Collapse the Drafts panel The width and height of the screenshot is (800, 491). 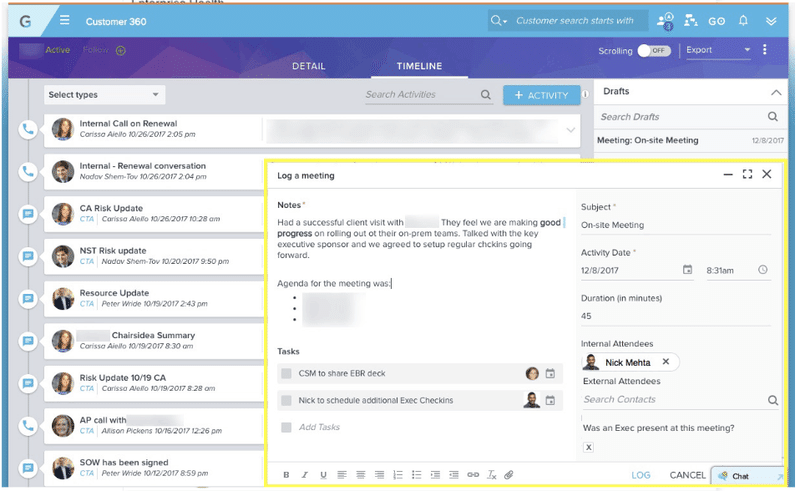tap(776, 92)
